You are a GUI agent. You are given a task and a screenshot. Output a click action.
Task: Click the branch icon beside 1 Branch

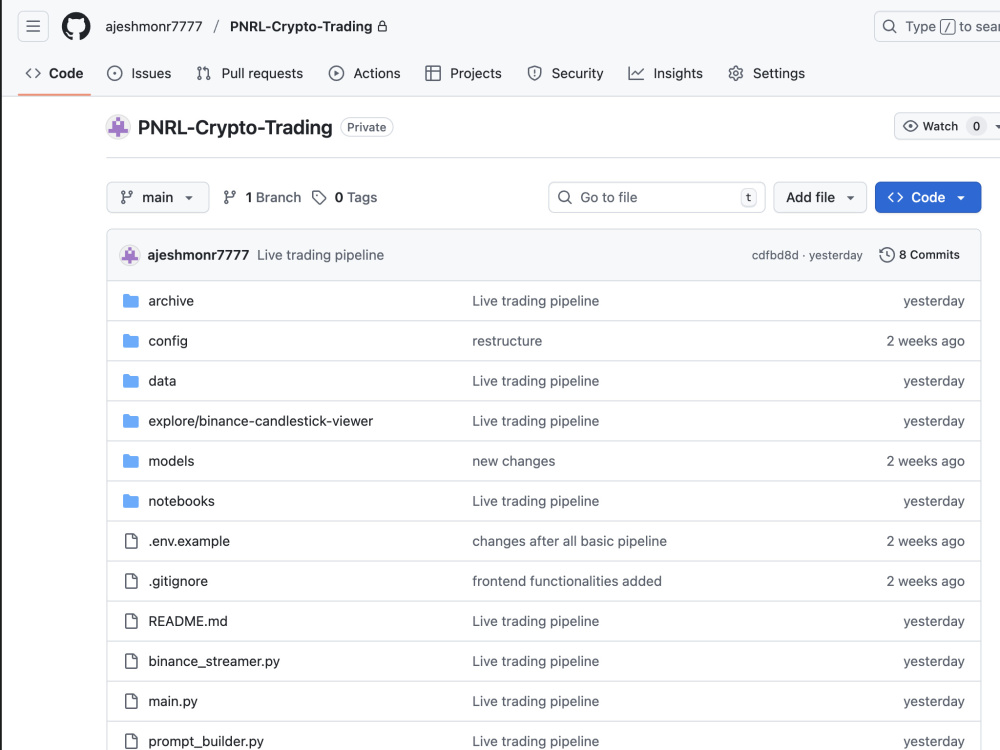click(230, 198)
